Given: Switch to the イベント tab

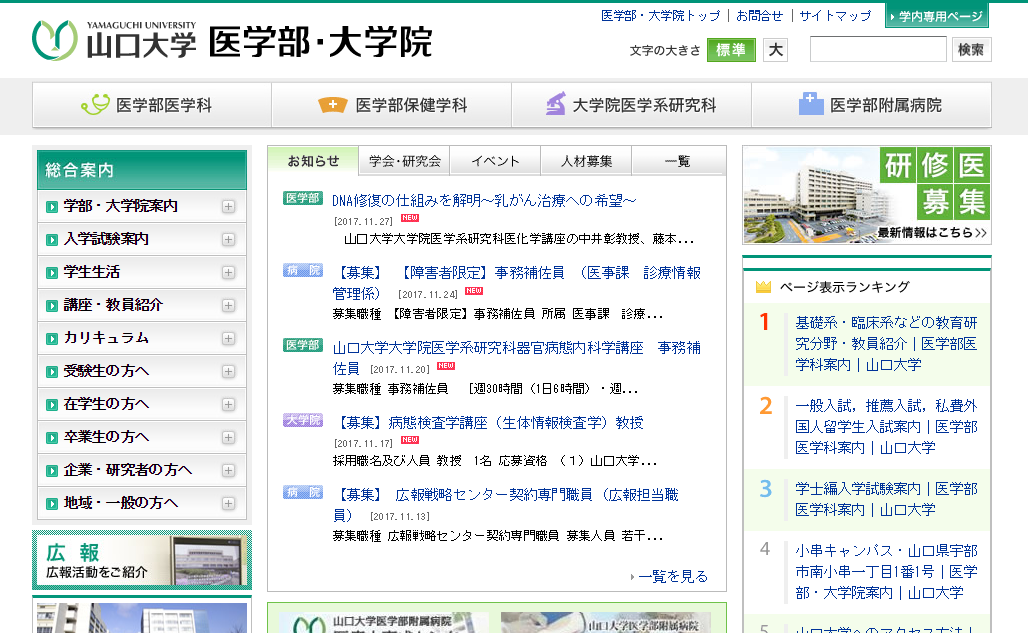Looking at the screenshot, I should click(495, 161).
